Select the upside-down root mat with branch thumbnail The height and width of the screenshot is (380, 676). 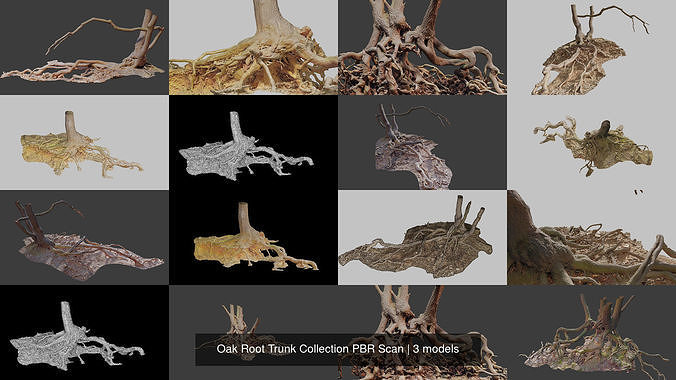[x=592, y=47]
